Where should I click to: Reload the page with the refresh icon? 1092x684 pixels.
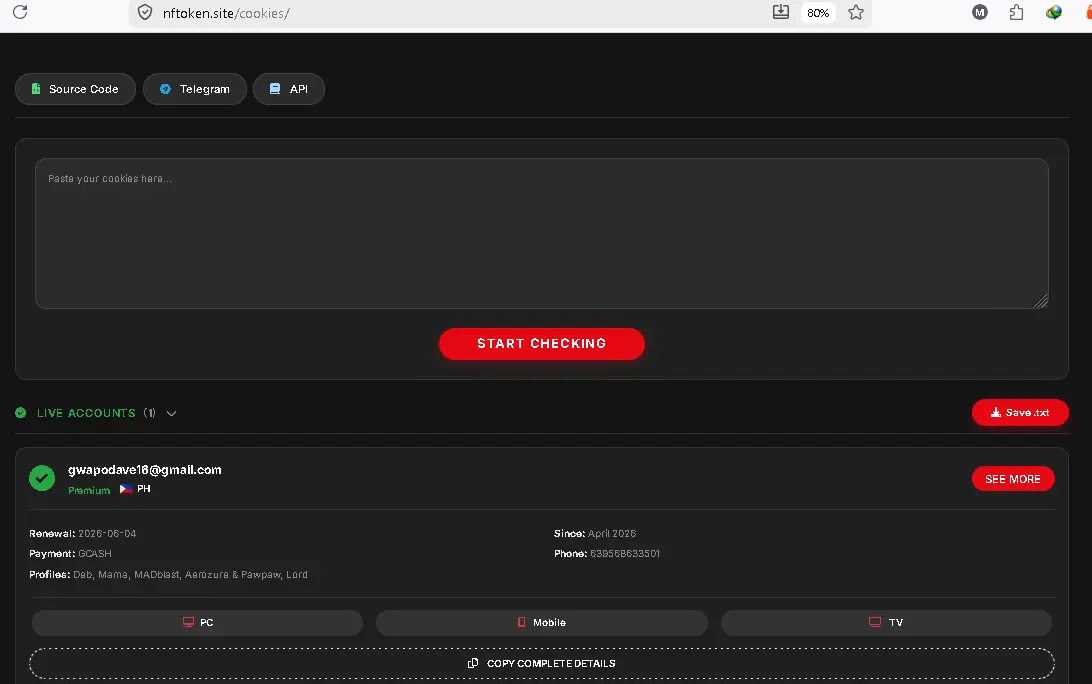pos(20,12)
